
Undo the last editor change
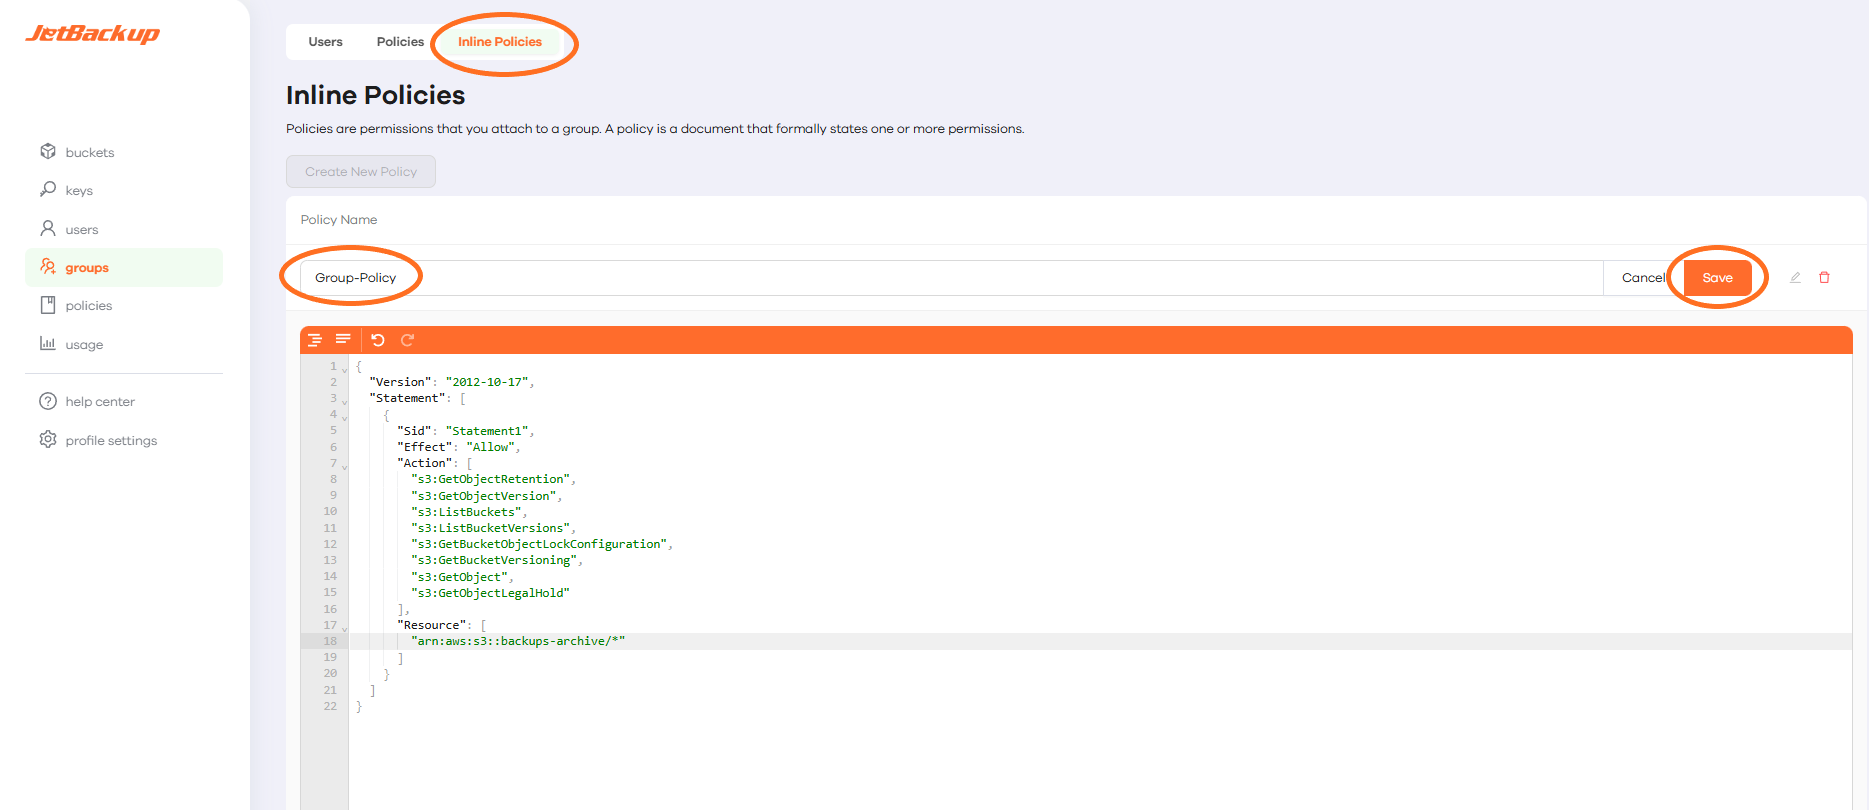click(x=378, y=340)
